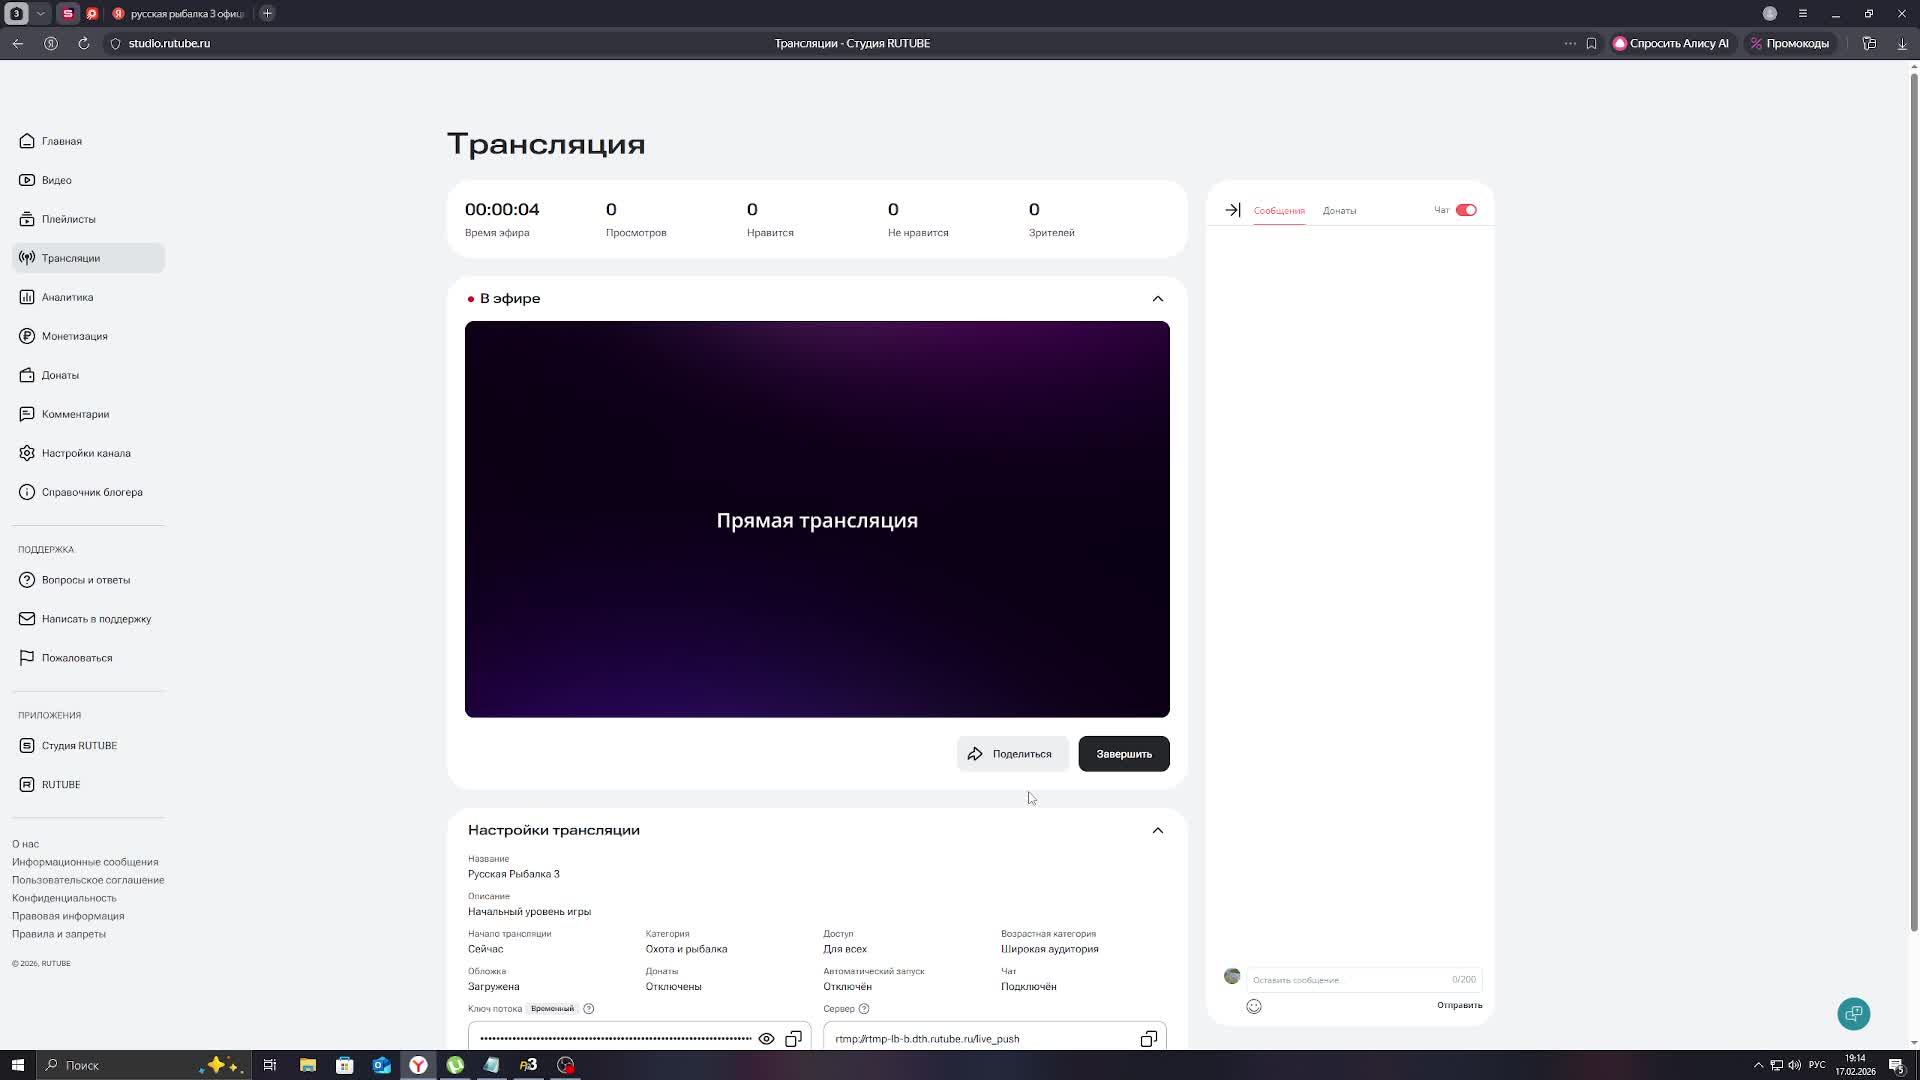The width and height of the screenshot is (1920, 1080).
Task: Click the help icon next to Сервер
Action: tap(864, 1009)
